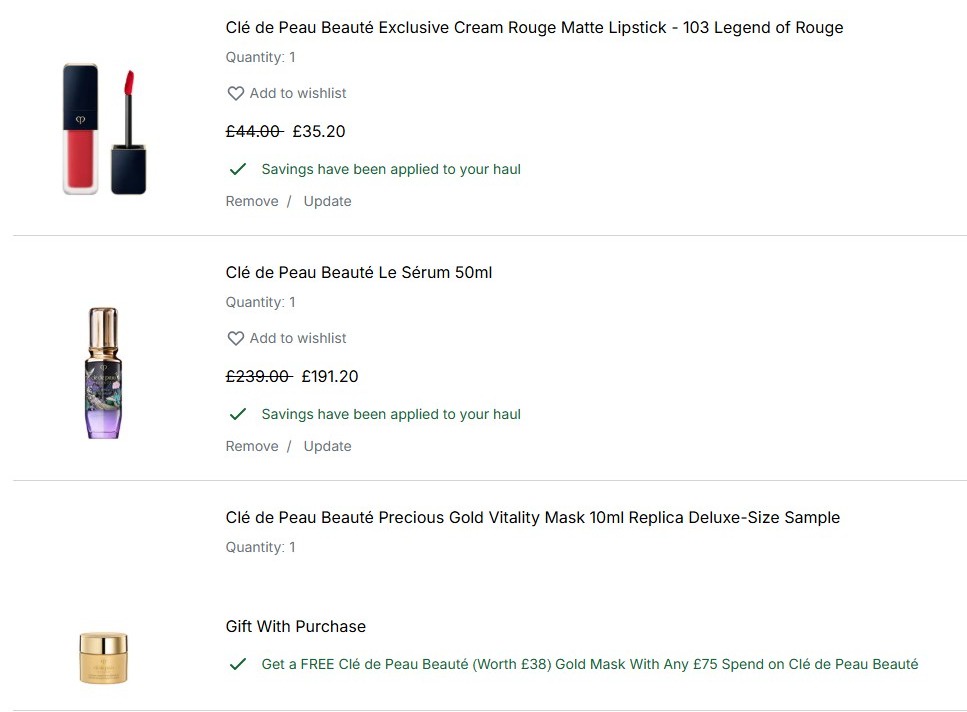Screen dimensions: 967x712
Task: Remove the Cream Rouge Matte Lipstick from basket
Action: [252, 201]
